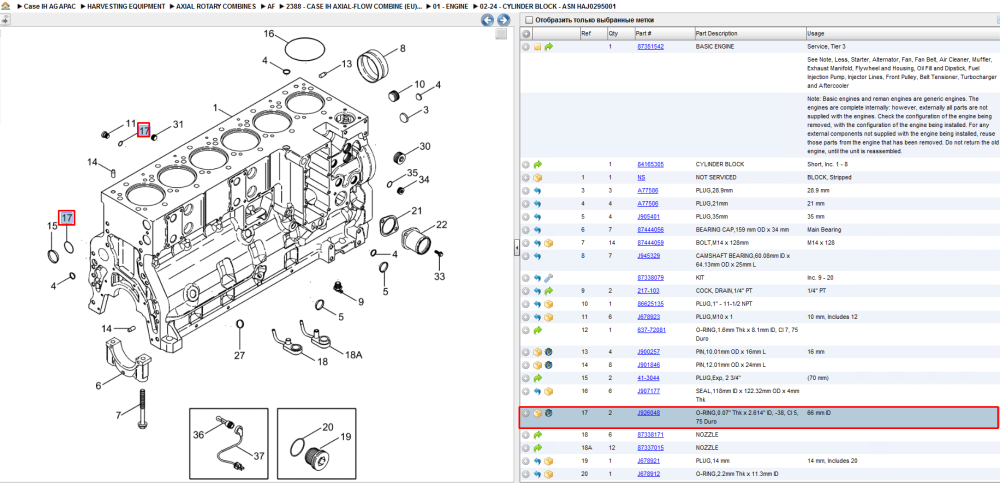This screenshot has width=1000, height=483.
Task: Open part number link 84165305
Action: click(x=651, y=164)
